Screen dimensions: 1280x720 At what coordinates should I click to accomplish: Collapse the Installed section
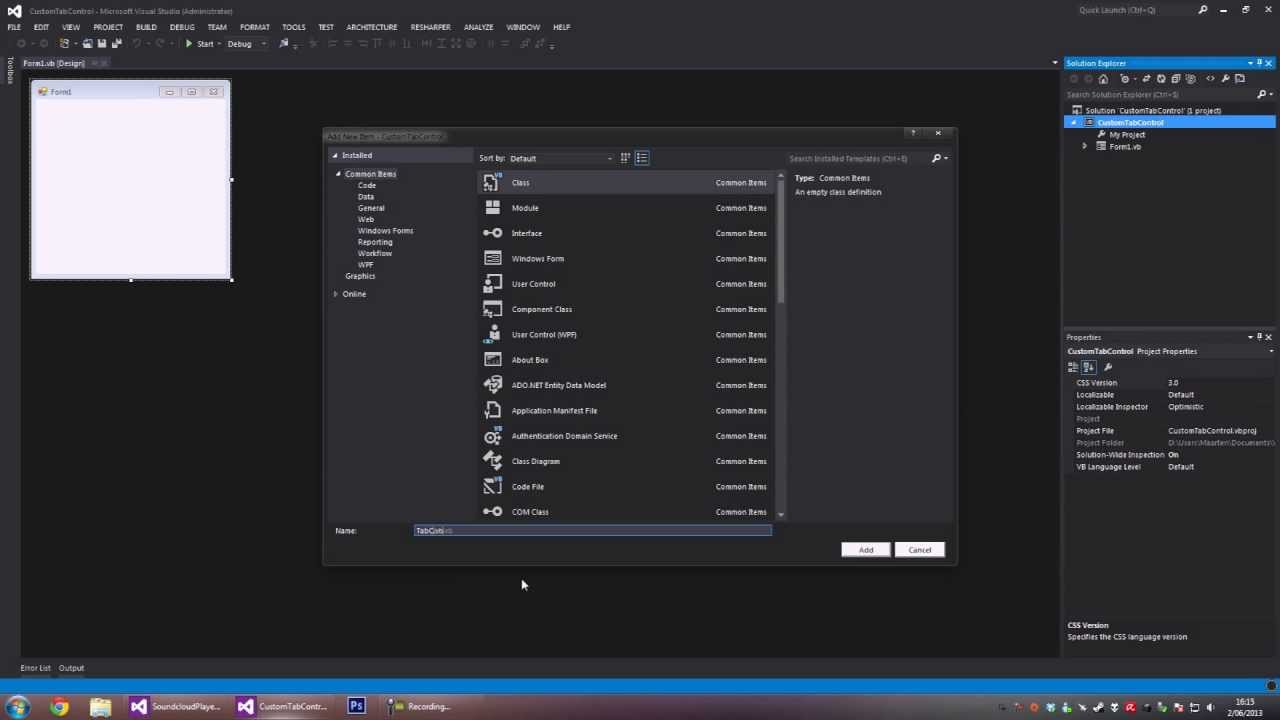click(x=335, y=155)
